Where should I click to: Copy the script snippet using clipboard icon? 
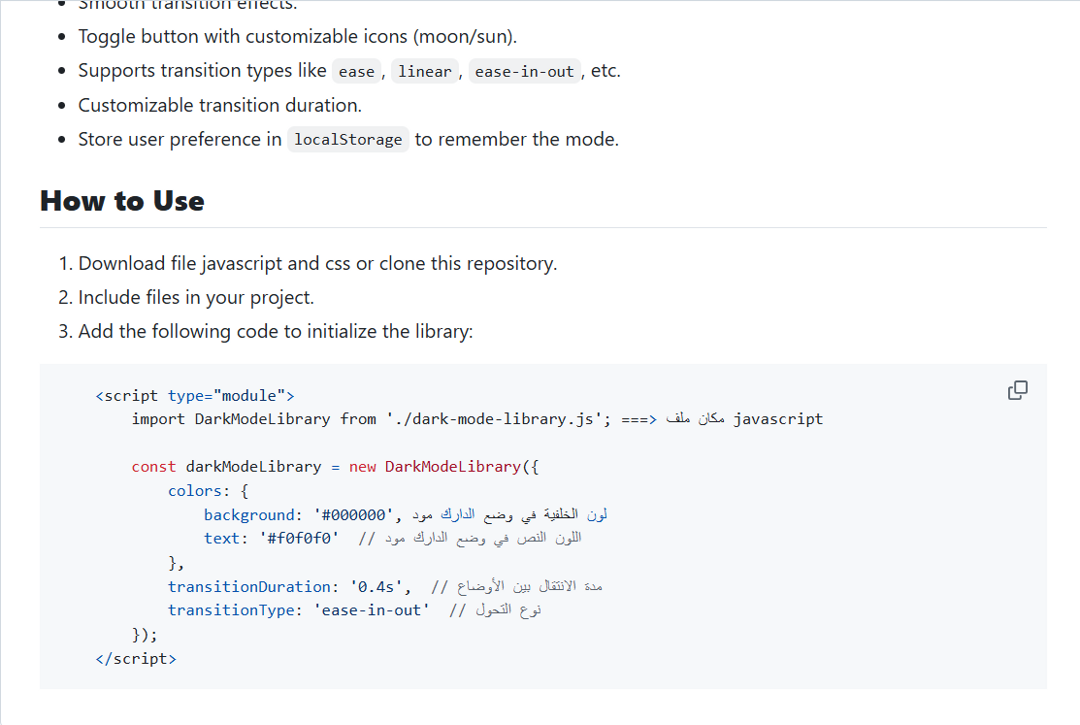click(1017, 390)
